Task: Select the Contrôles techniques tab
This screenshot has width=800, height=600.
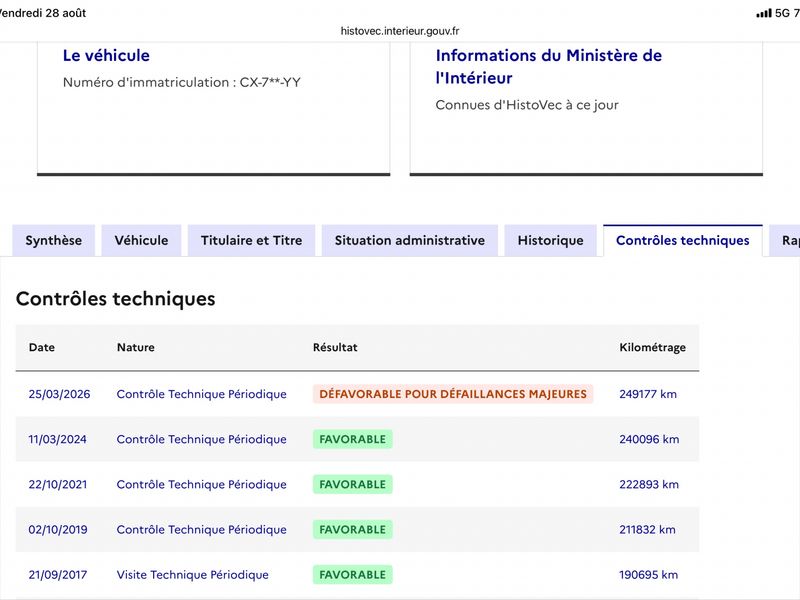Action: [683, 240]
